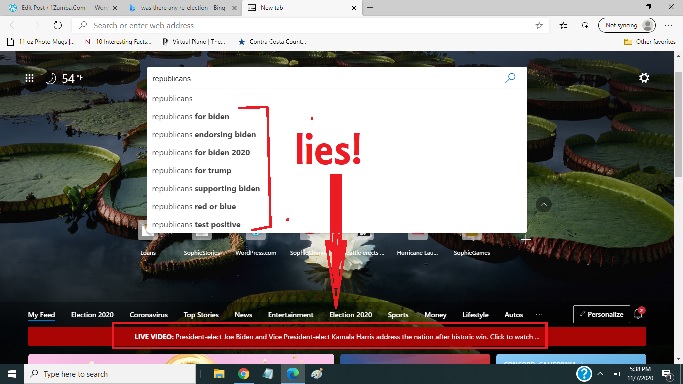Screen dimensions: 683x384
Task: Open File Explorer from the taskbar
Action: pos(219,374)
